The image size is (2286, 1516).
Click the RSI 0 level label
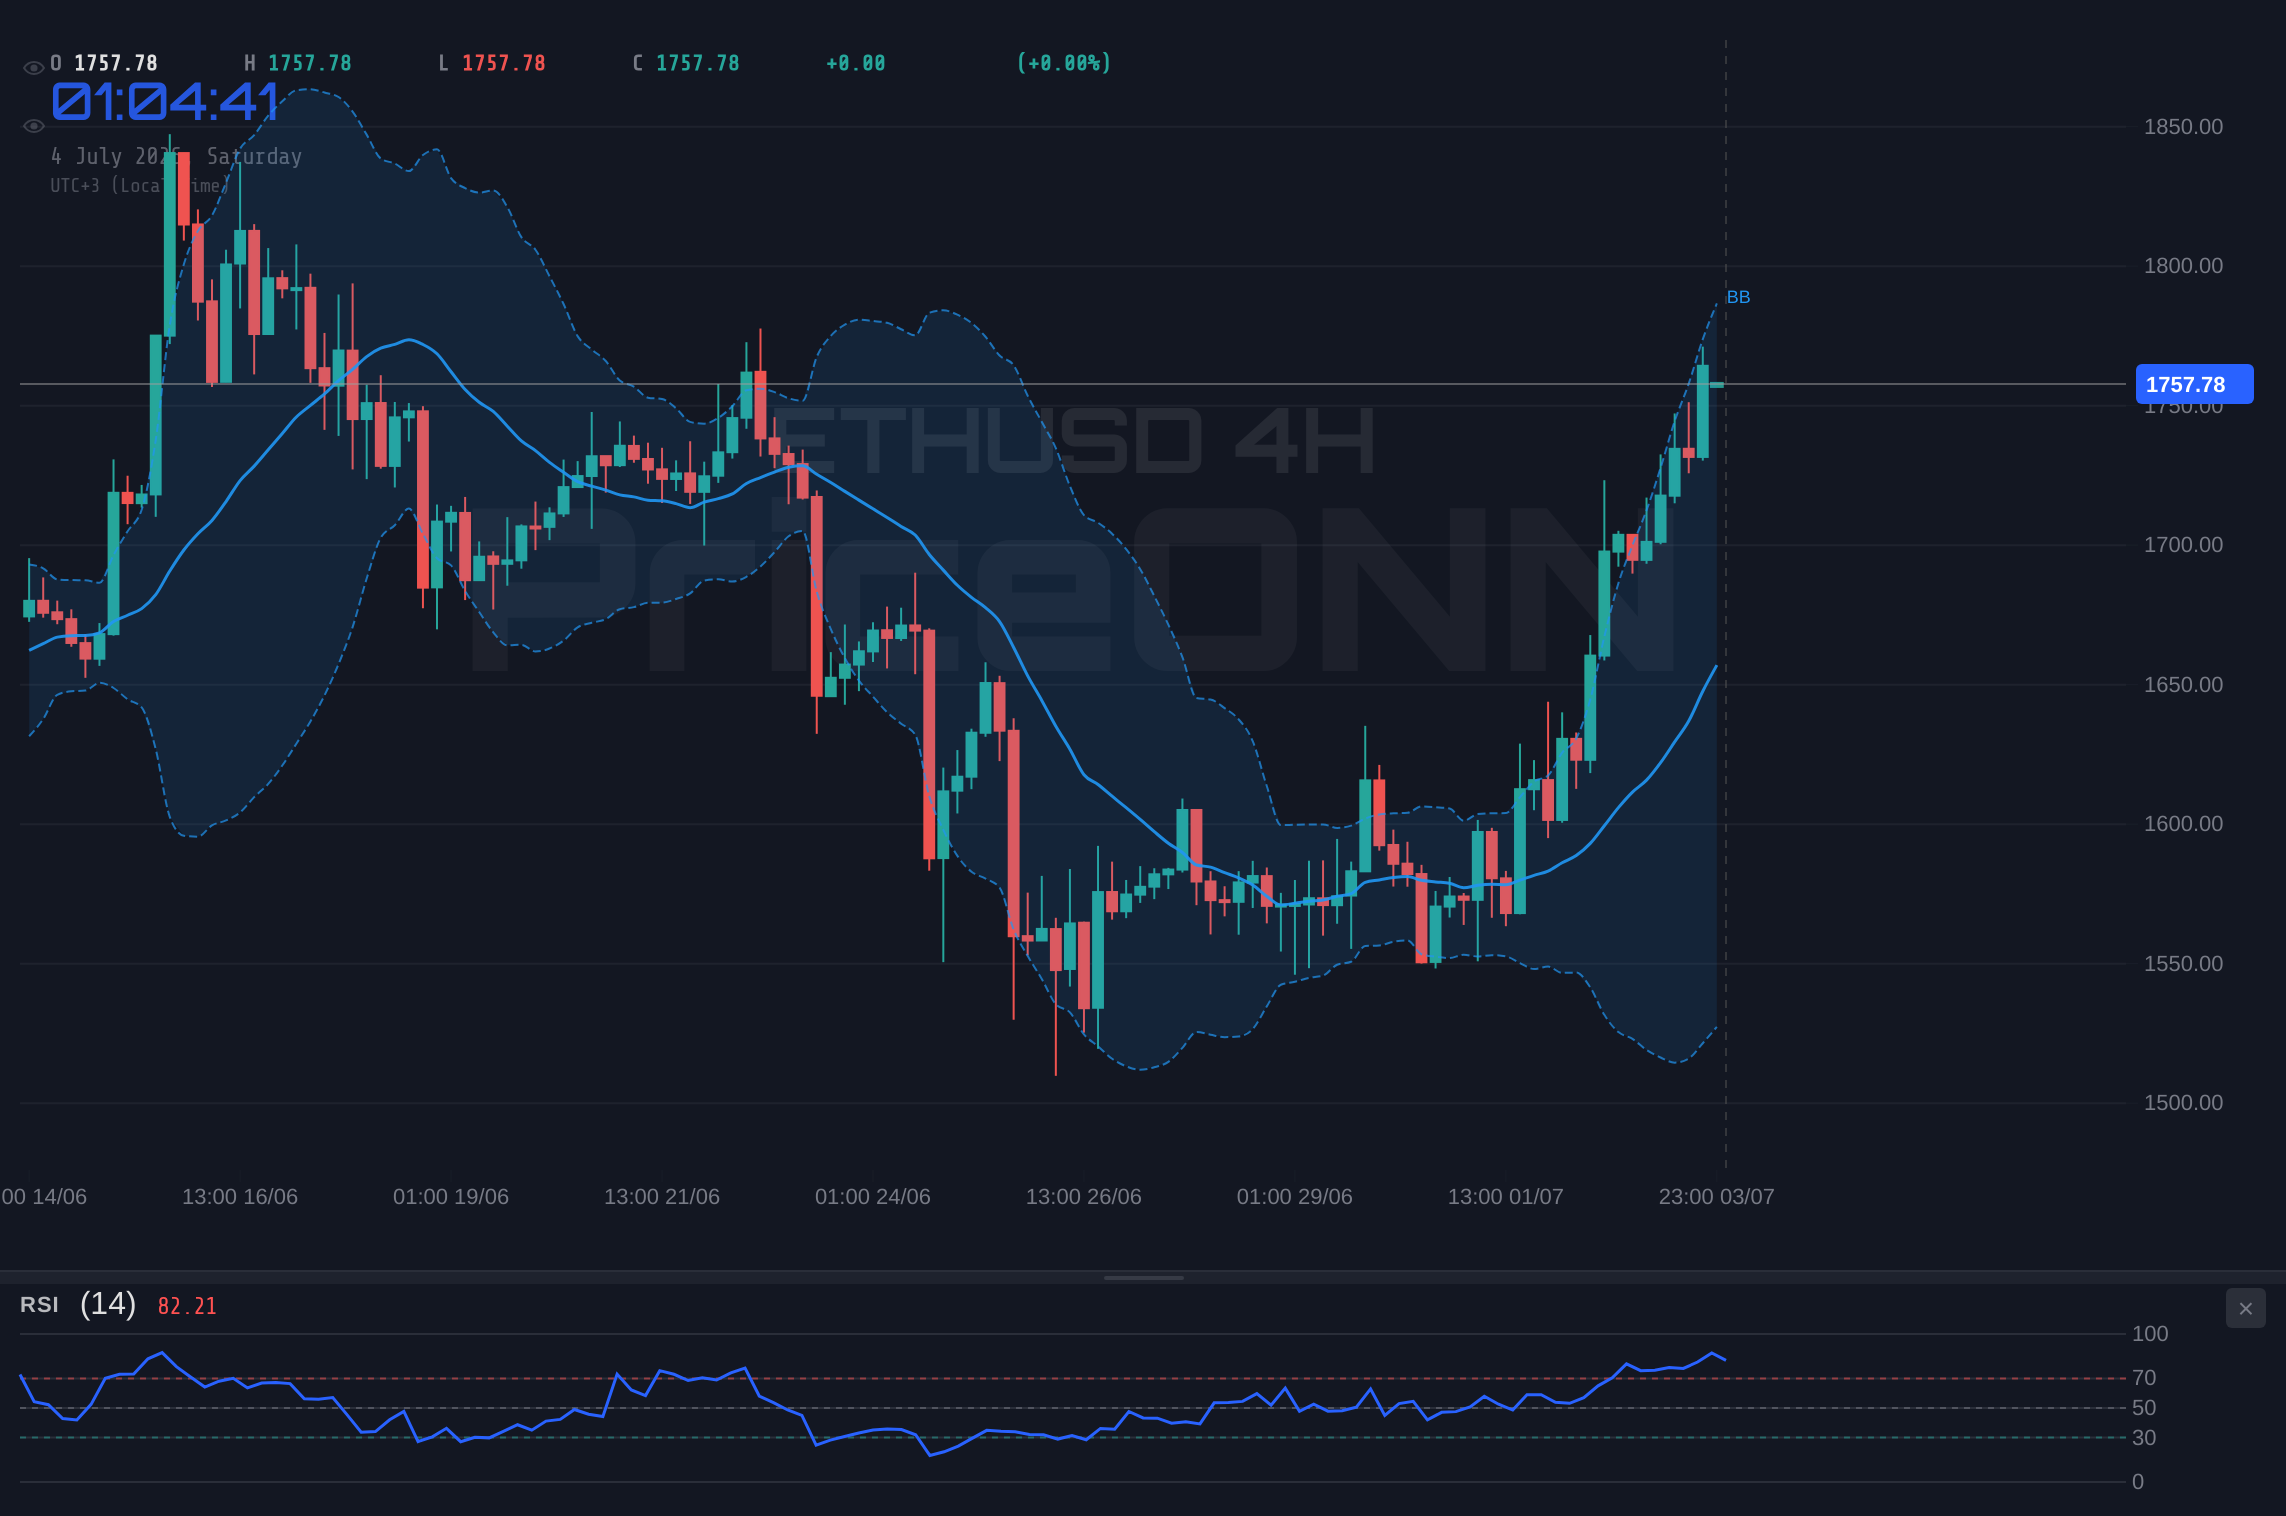(x=2138, y=1482)
